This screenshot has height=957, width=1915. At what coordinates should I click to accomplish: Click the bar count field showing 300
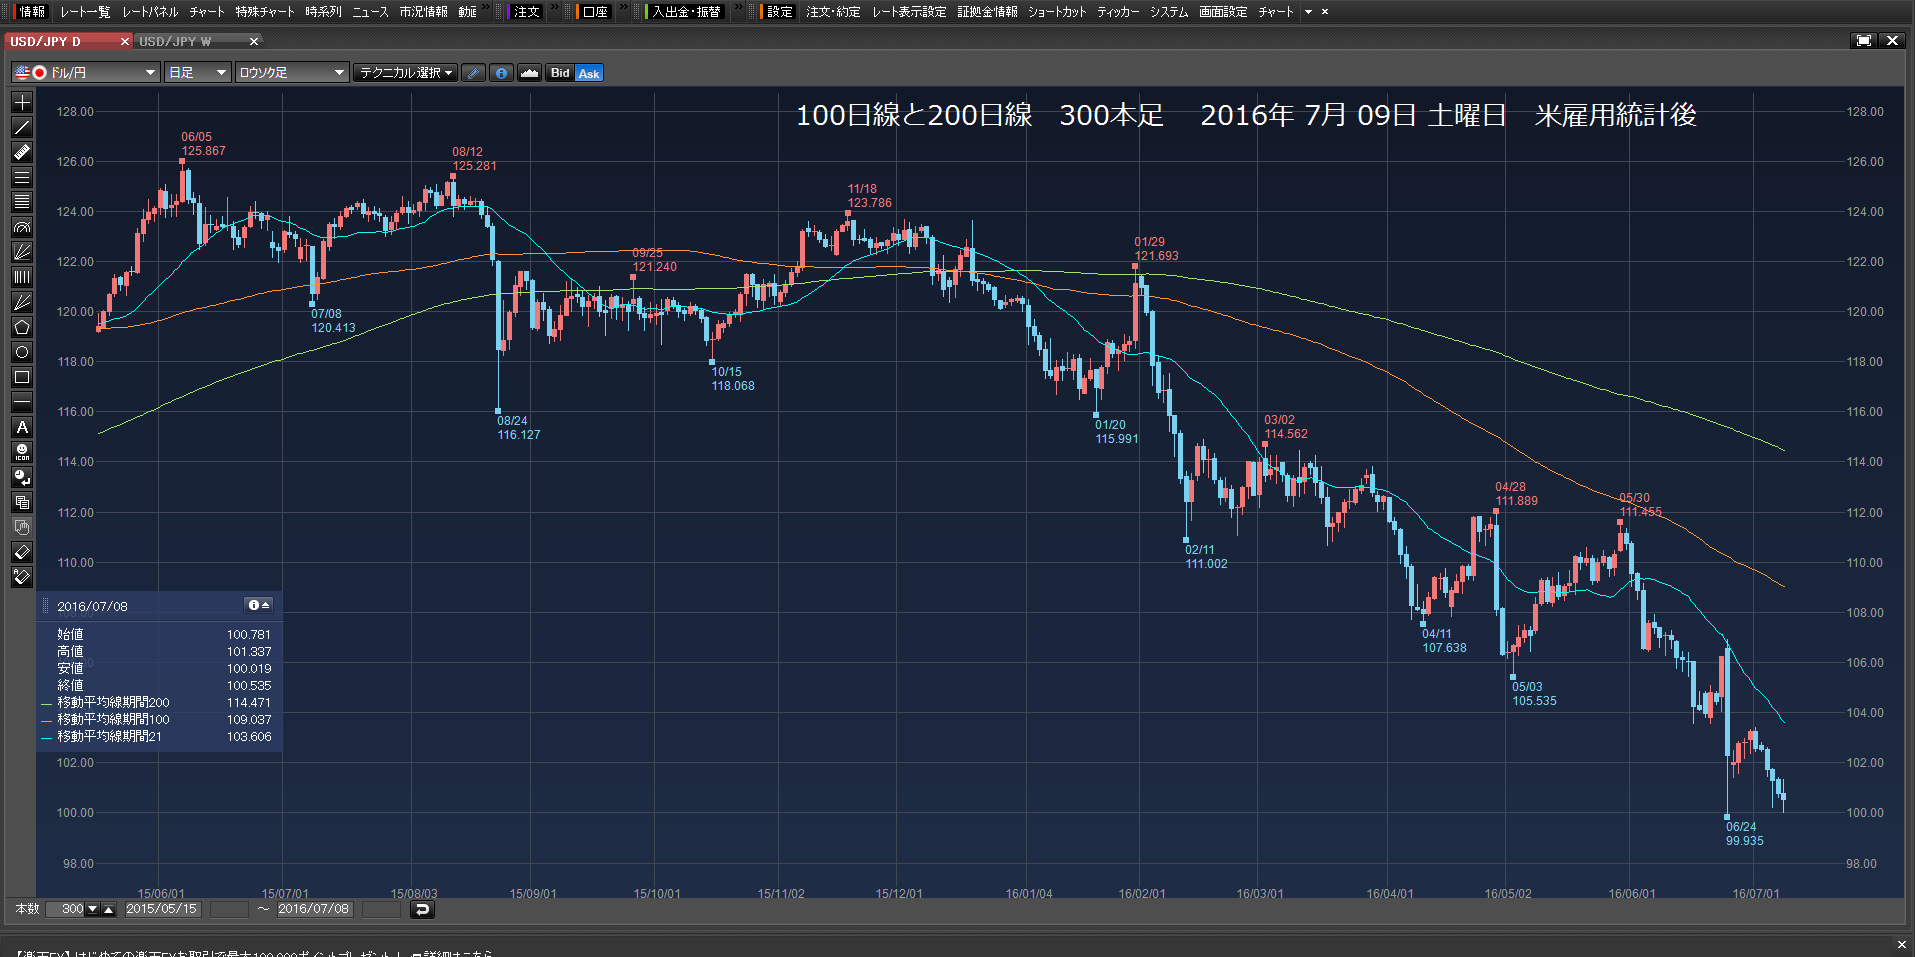(66, 909)
